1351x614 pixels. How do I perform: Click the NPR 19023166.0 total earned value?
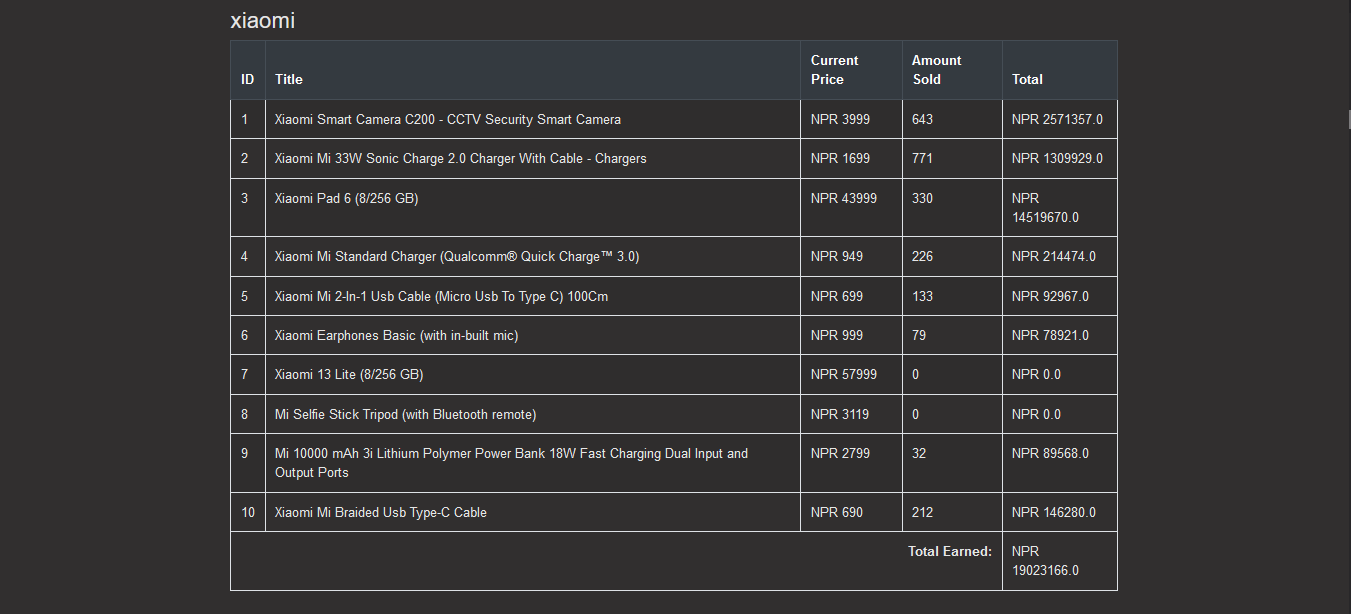(x=1045, y=561)
